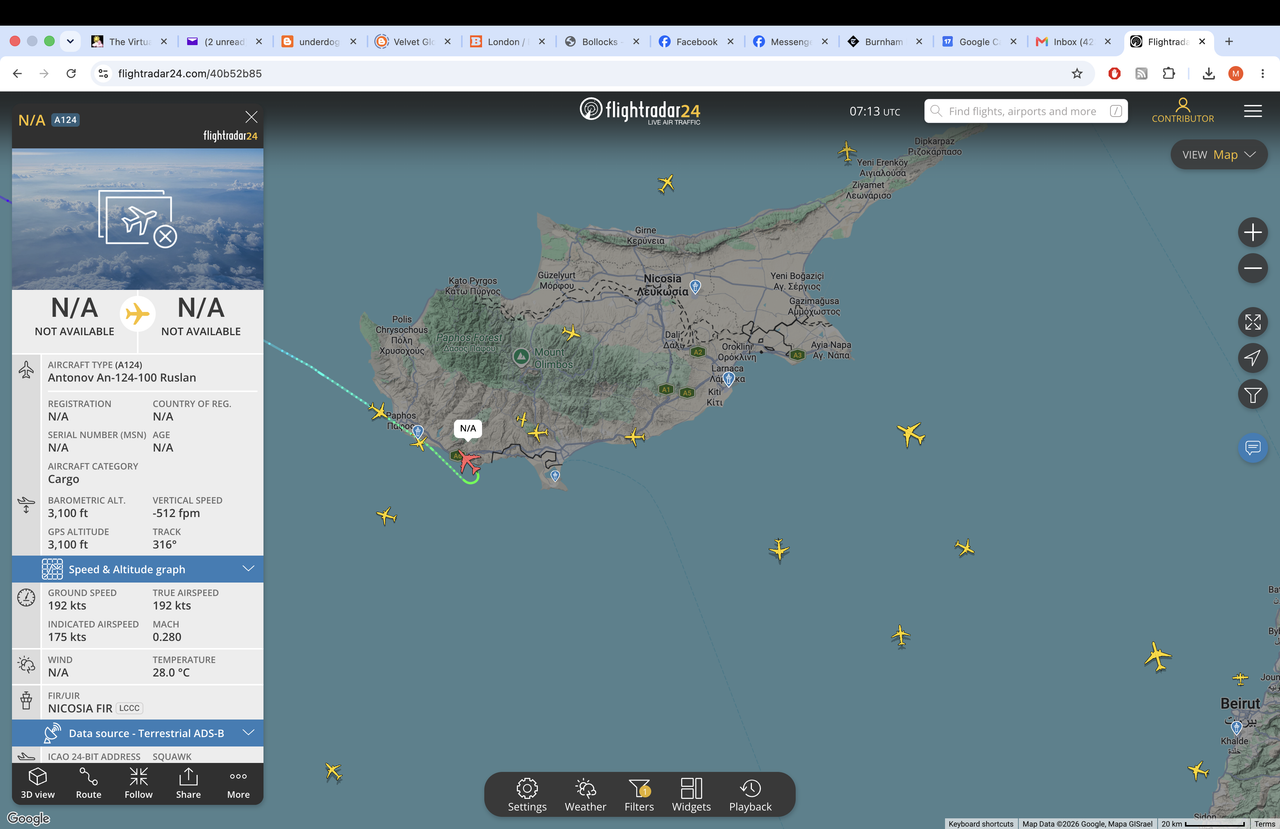Show the flight Route
Screen dimensions: 1280x829
[x=88, y=783]
